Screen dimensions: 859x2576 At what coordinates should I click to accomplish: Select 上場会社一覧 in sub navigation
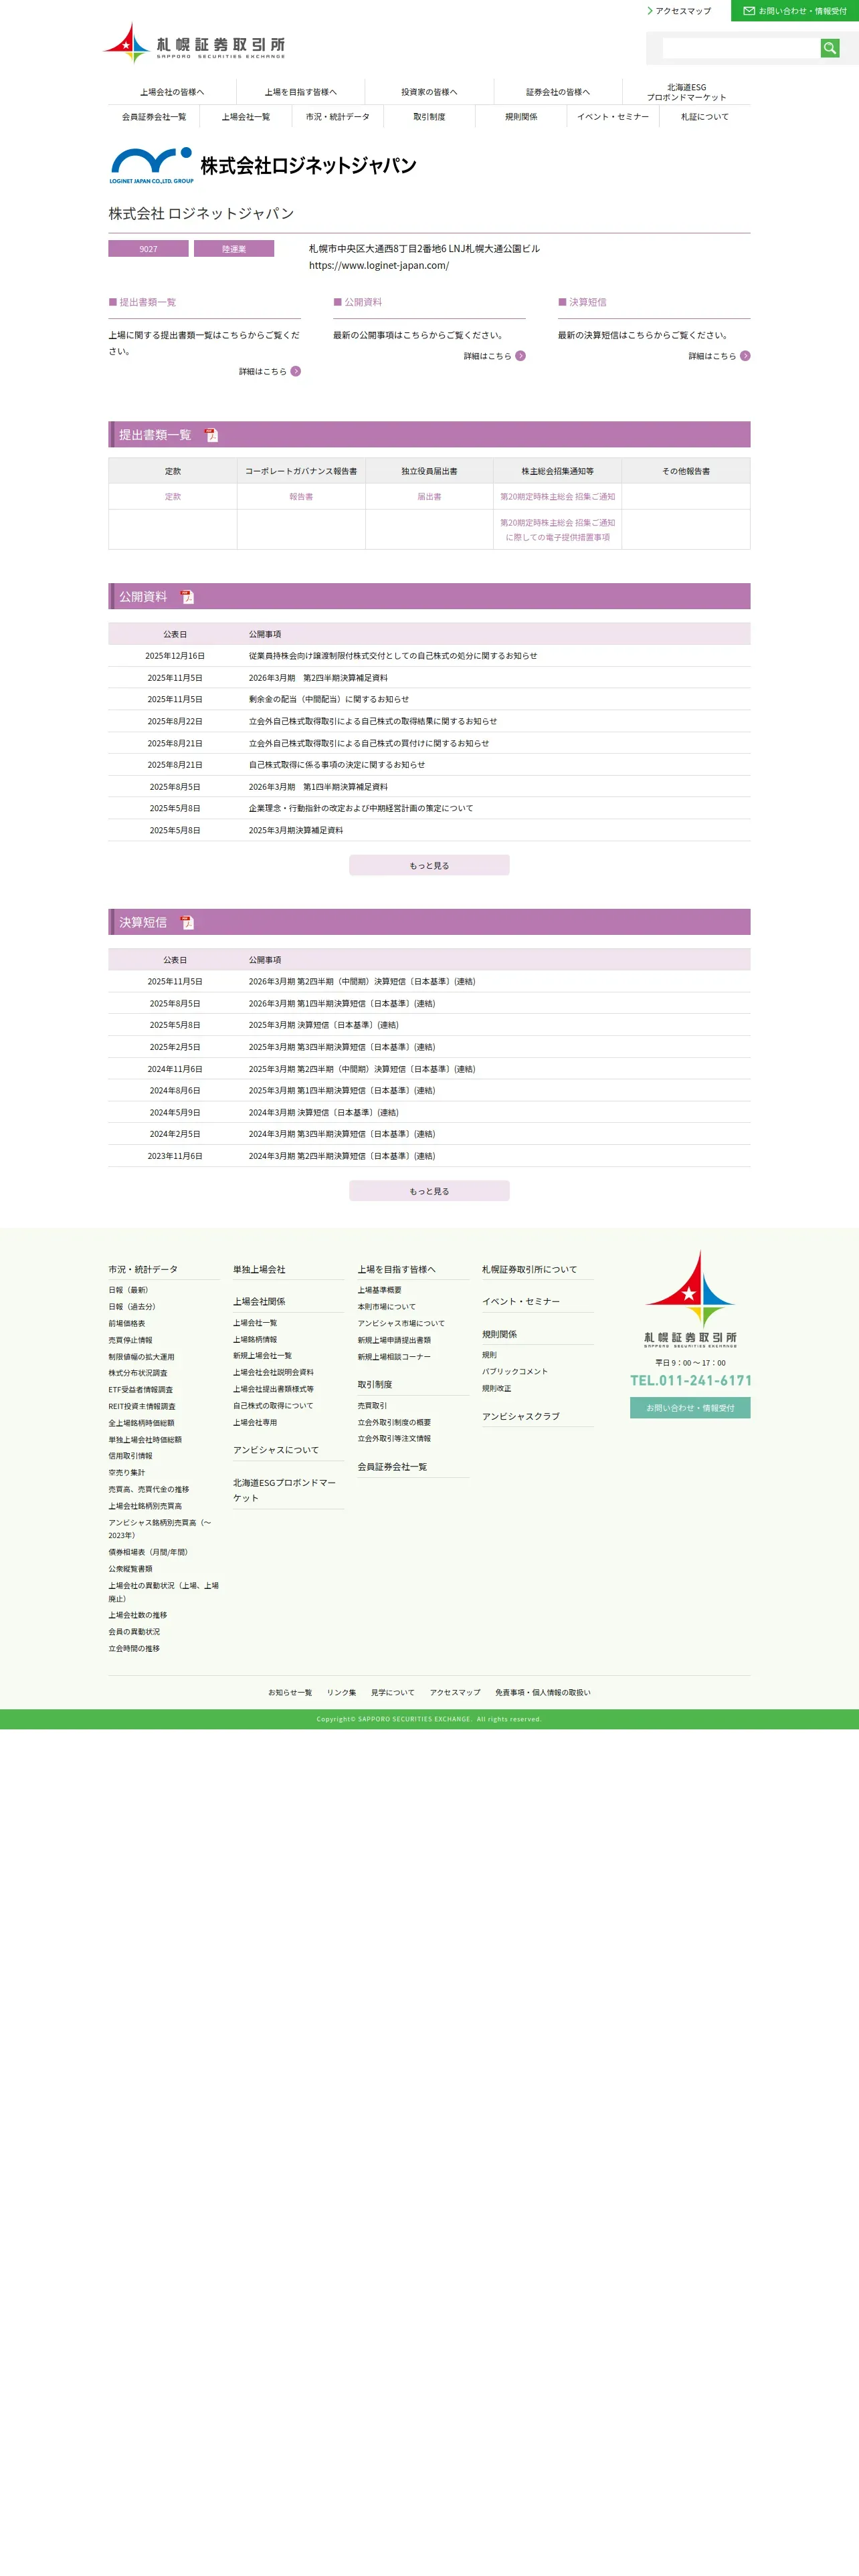coord(246,117)
